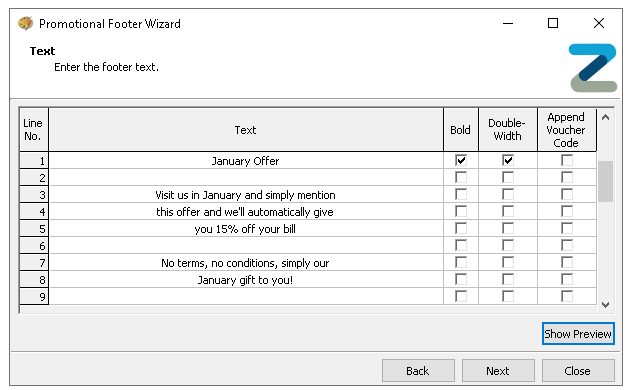Select row header for line 7

pos(34,262)
